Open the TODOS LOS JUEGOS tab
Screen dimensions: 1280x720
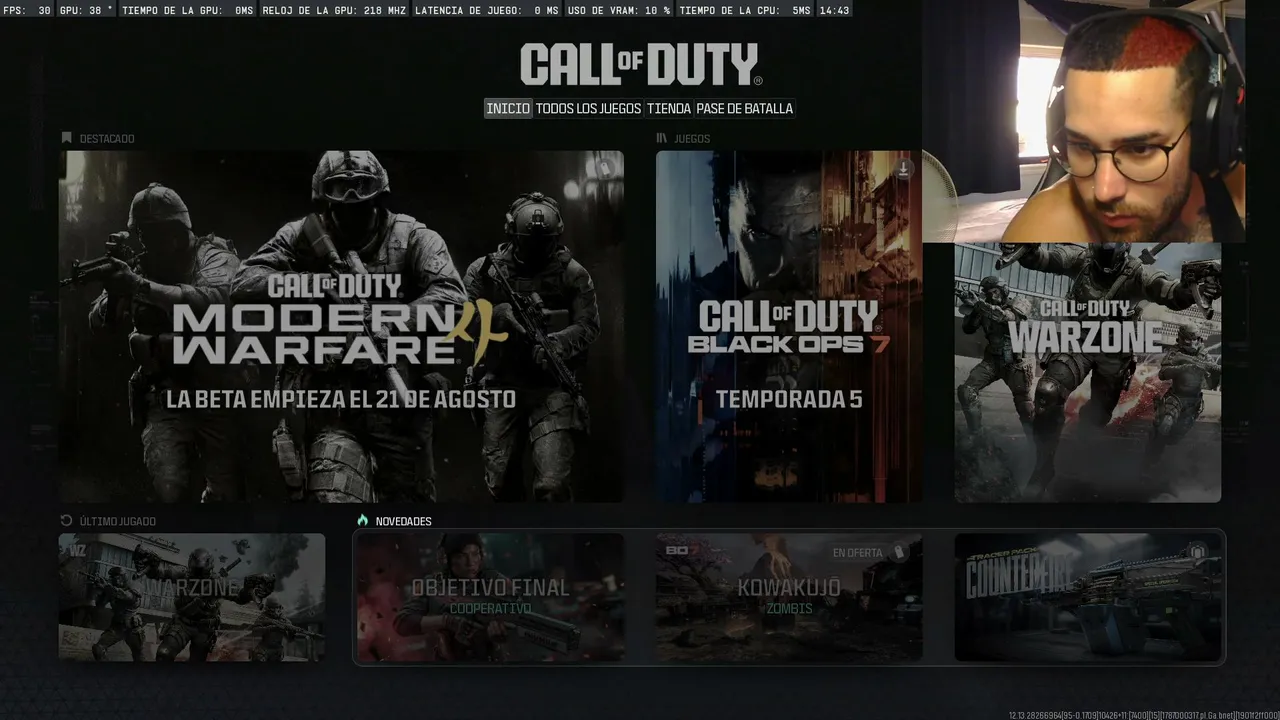588,108
